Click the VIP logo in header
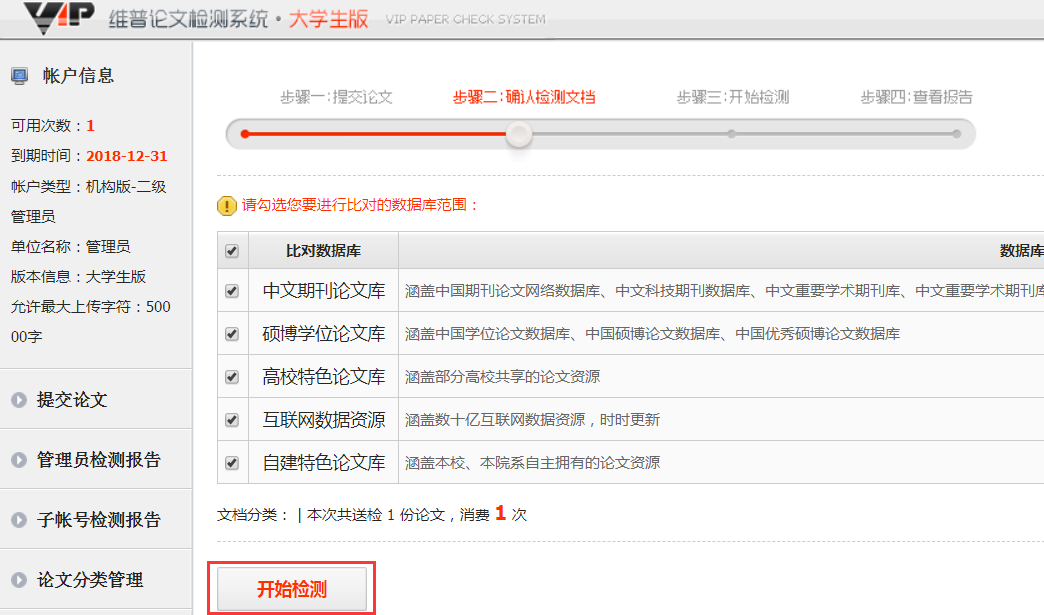The height and width of the screenshot is (615, 1044). click(x=60, y=17)
